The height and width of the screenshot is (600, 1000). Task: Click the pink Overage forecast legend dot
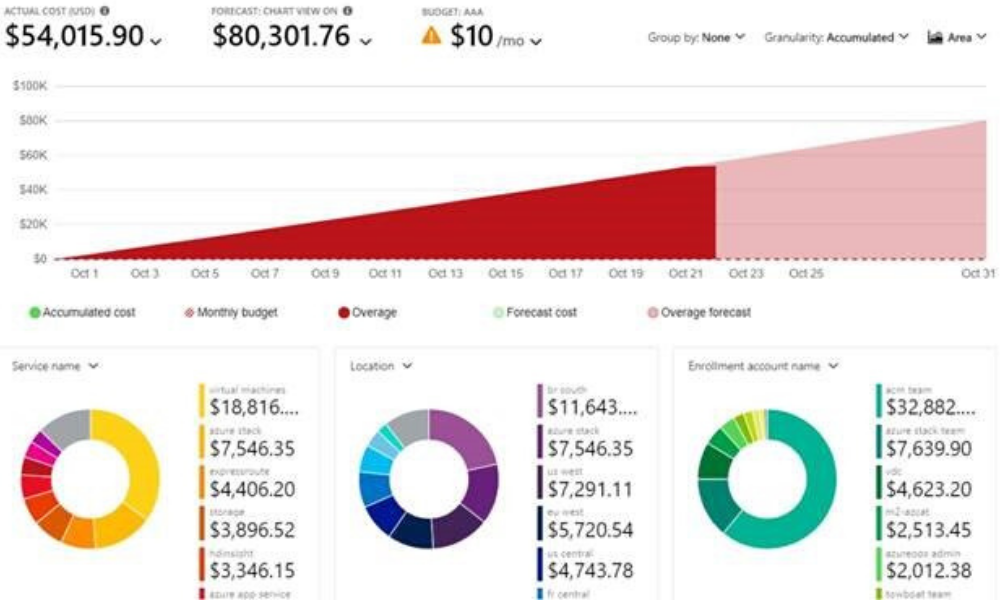652,312
